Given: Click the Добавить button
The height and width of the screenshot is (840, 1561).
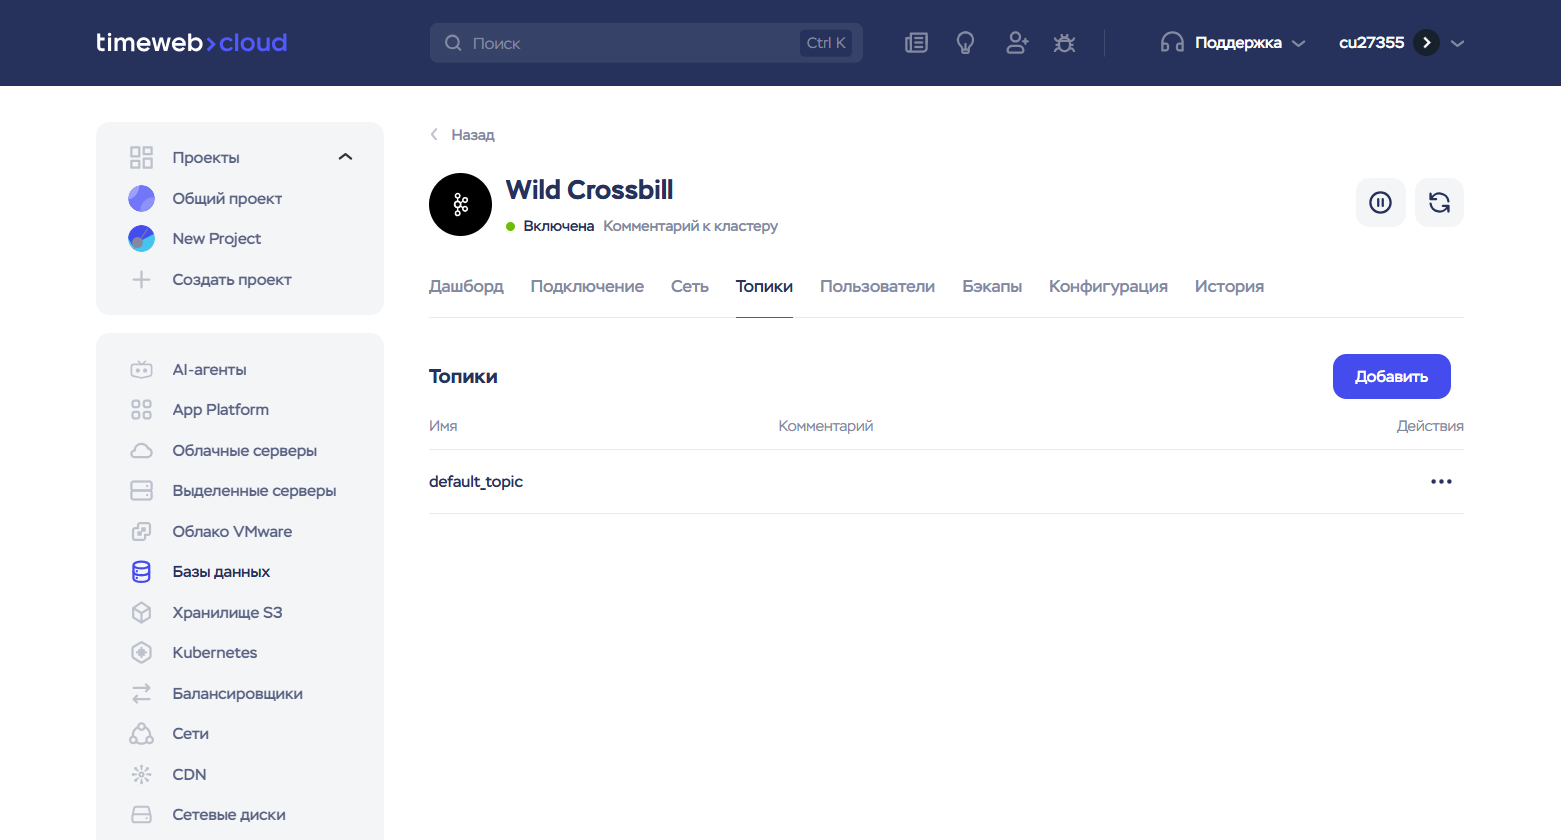Looking at the screenshot, I should point(1391,377).
